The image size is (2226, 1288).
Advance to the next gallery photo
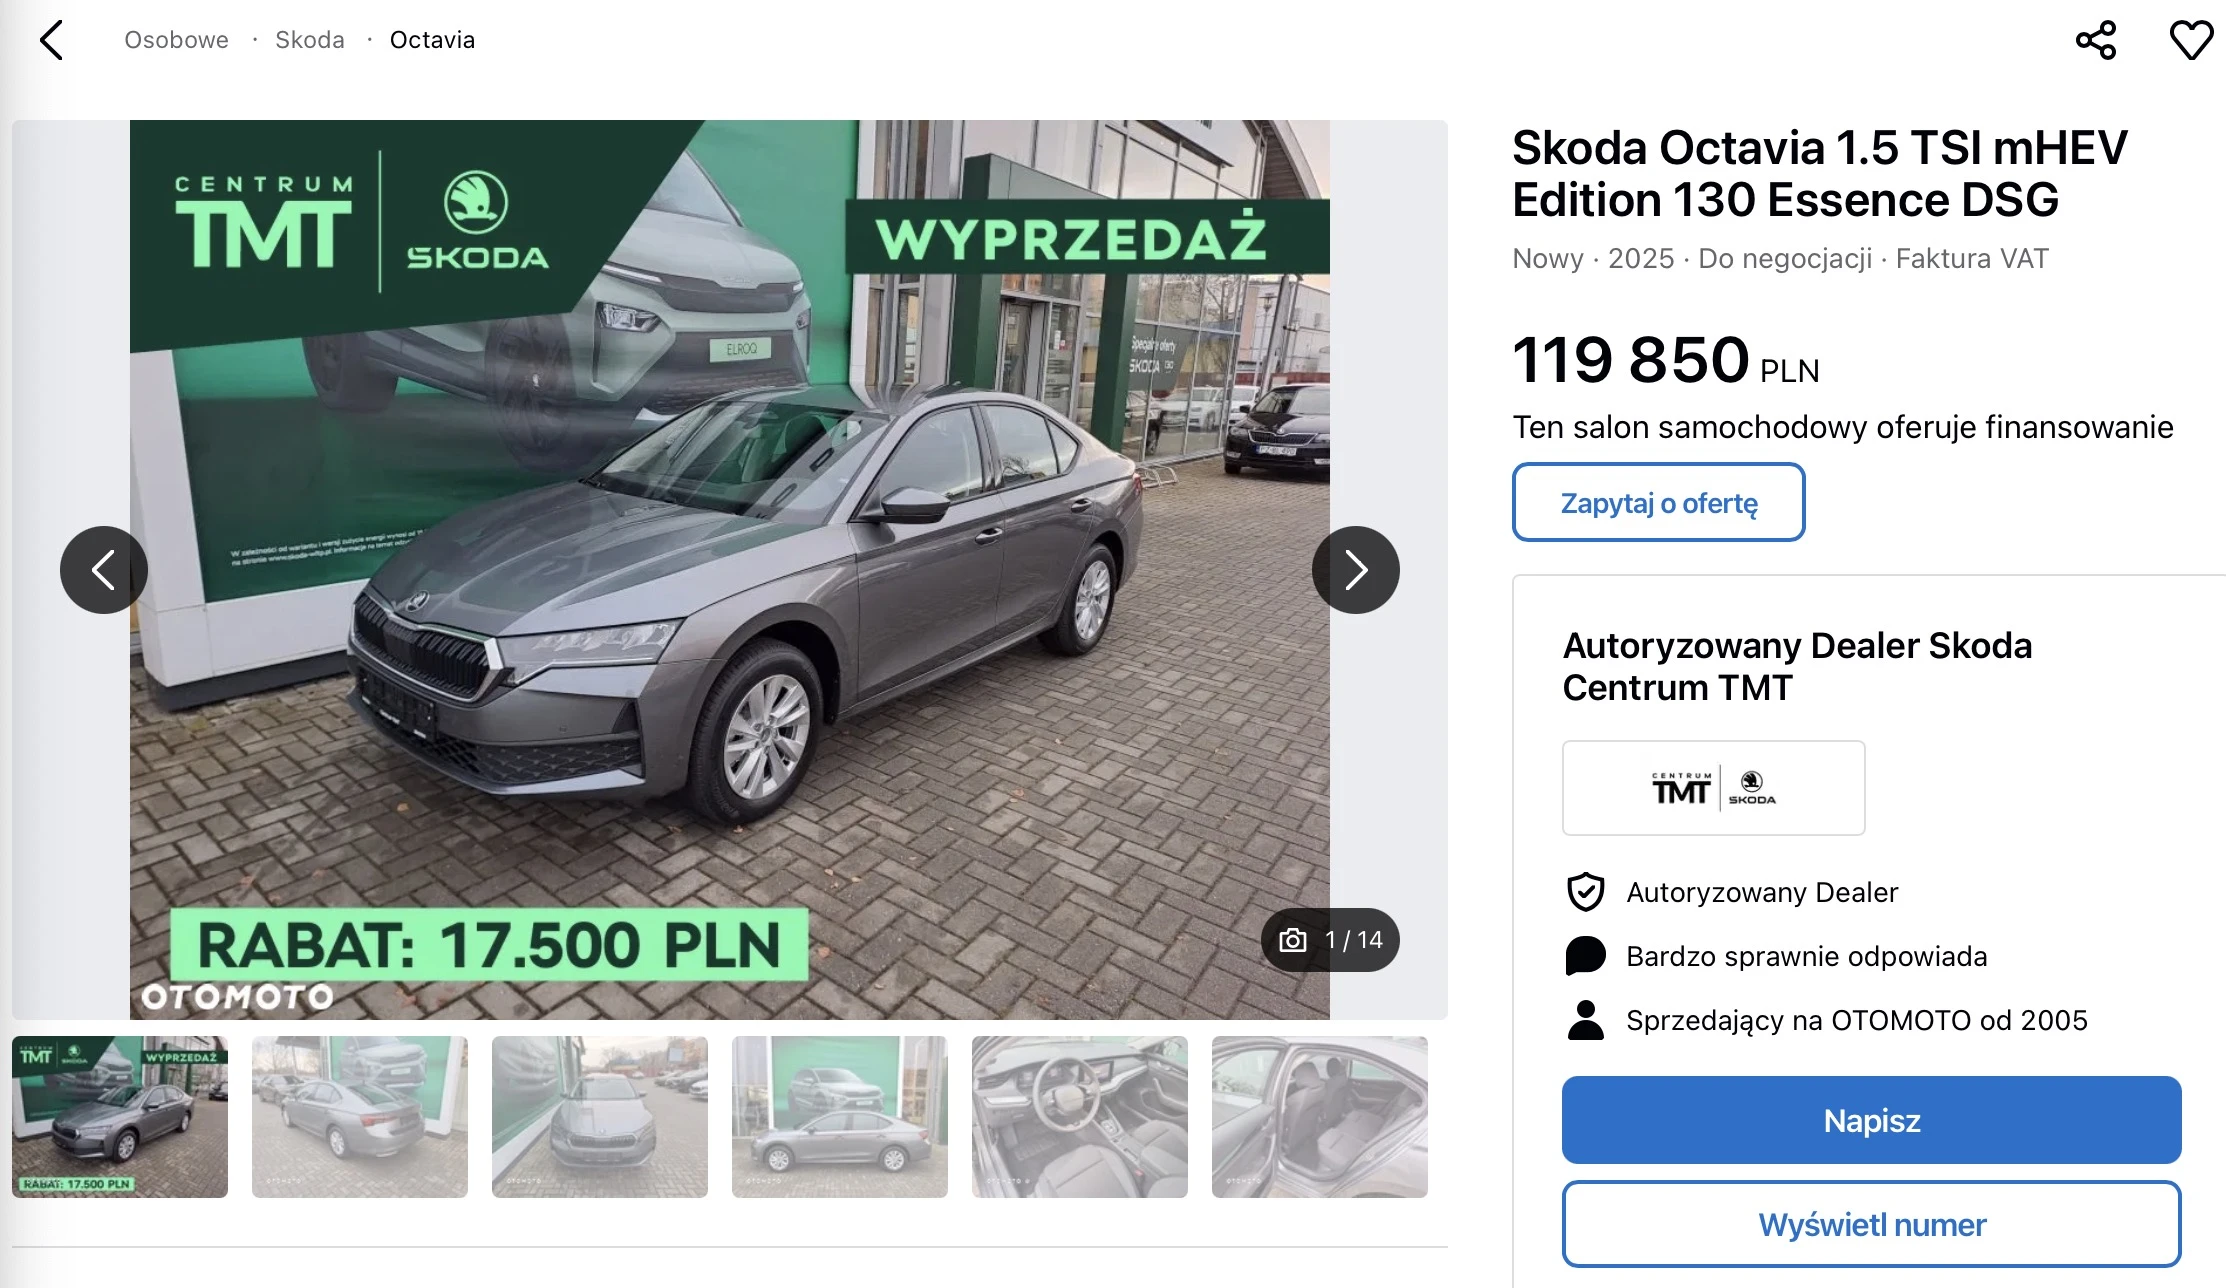1356,570
